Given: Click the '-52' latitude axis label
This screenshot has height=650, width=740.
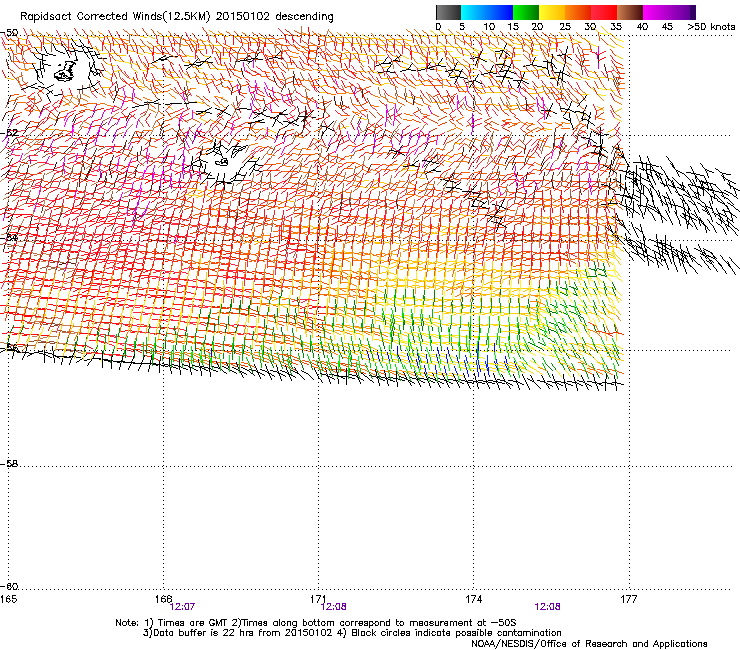Looking at the screenshot, I should (9, 133).
